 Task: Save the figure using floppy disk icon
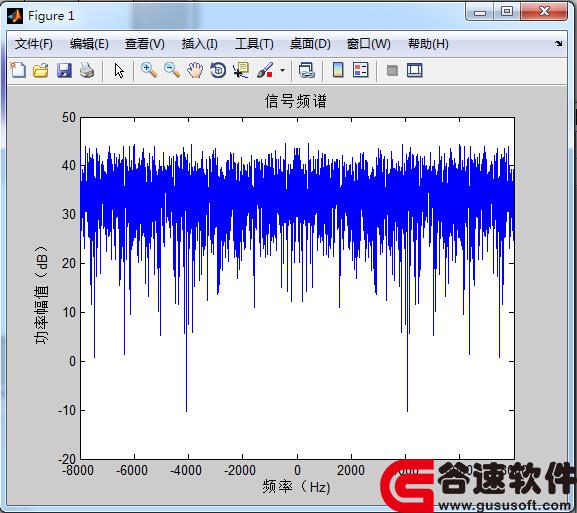[x=64, y=70]
